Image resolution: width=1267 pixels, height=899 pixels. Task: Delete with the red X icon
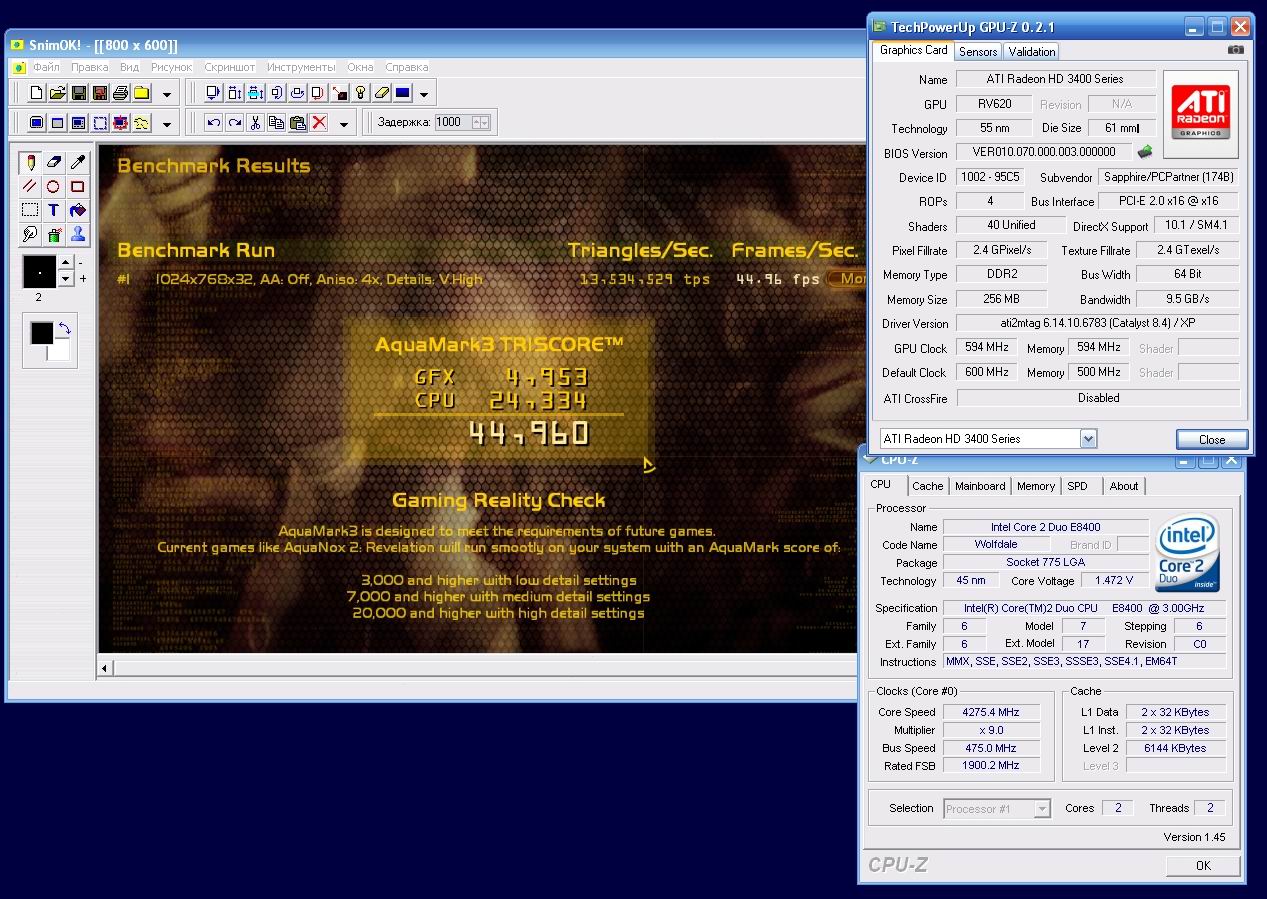tap(319, 122)
